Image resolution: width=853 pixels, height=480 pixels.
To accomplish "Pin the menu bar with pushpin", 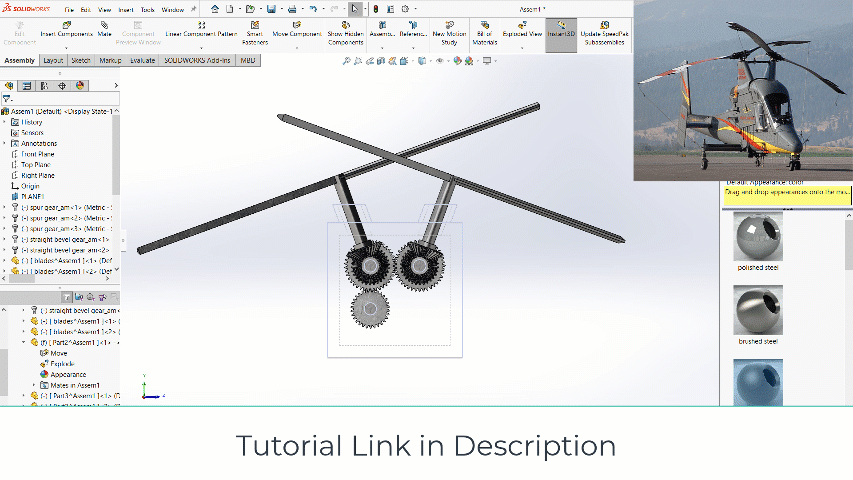I will 193,9.
